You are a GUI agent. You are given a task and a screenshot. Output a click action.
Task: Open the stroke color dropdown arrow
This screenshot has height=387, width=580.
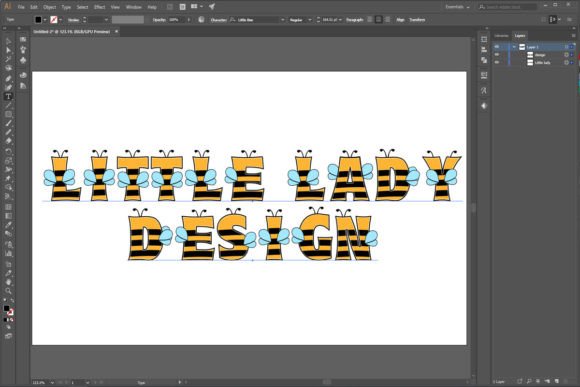(61, 20)
